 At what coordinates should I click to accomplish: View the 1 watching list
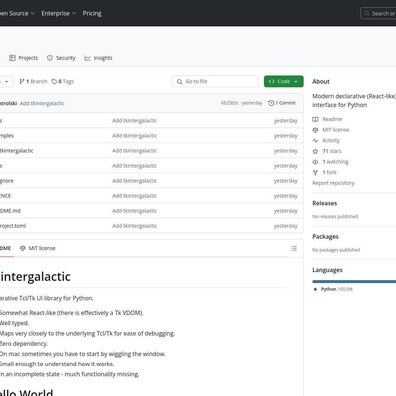pyautogui.click(x=335, y=162)
